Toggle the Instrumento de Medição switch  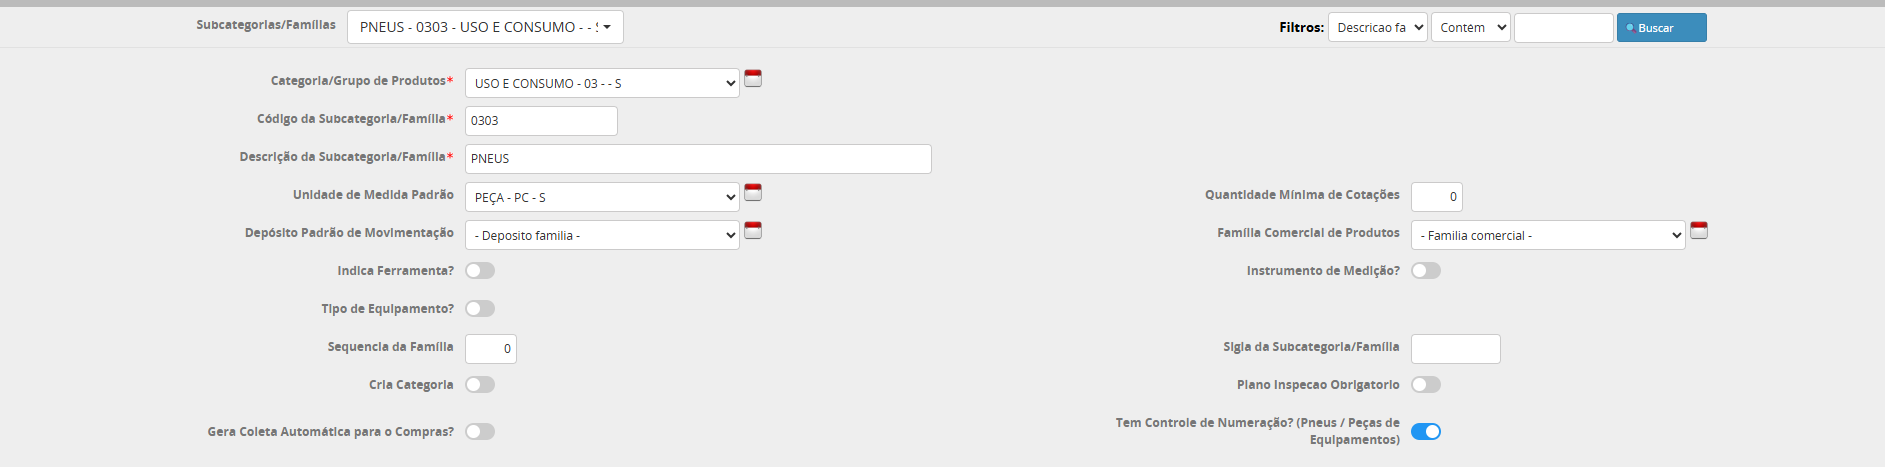pyautogui.click(x=1425, y=271)
